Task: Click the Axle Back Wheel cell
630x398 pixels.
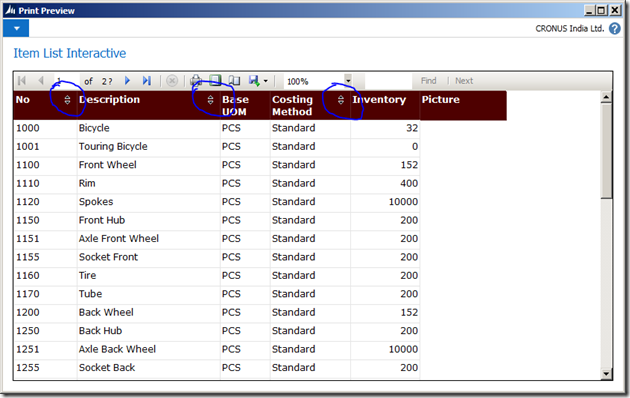Action: click(149, 350)
